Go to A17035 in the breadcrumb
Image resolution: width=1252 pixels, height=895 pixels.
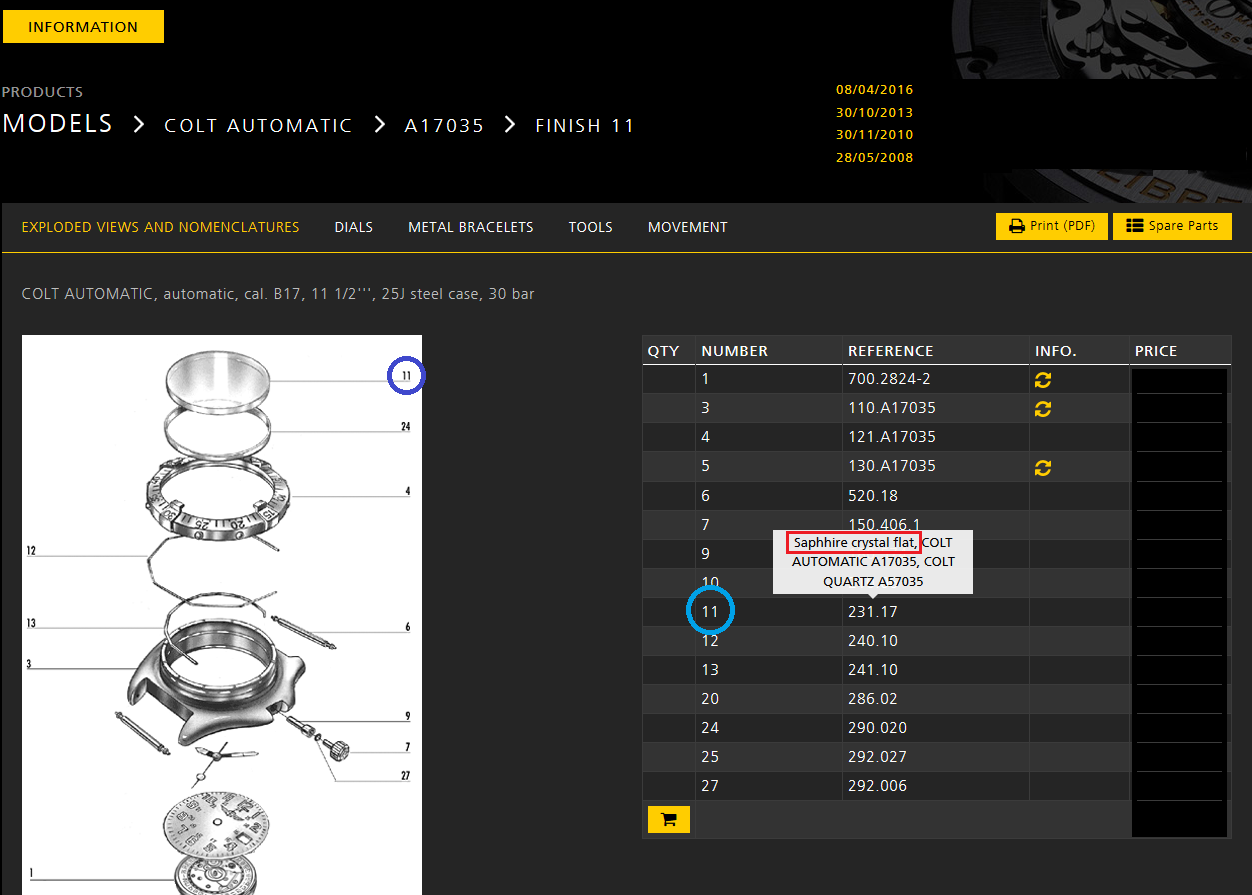(444, 126)
